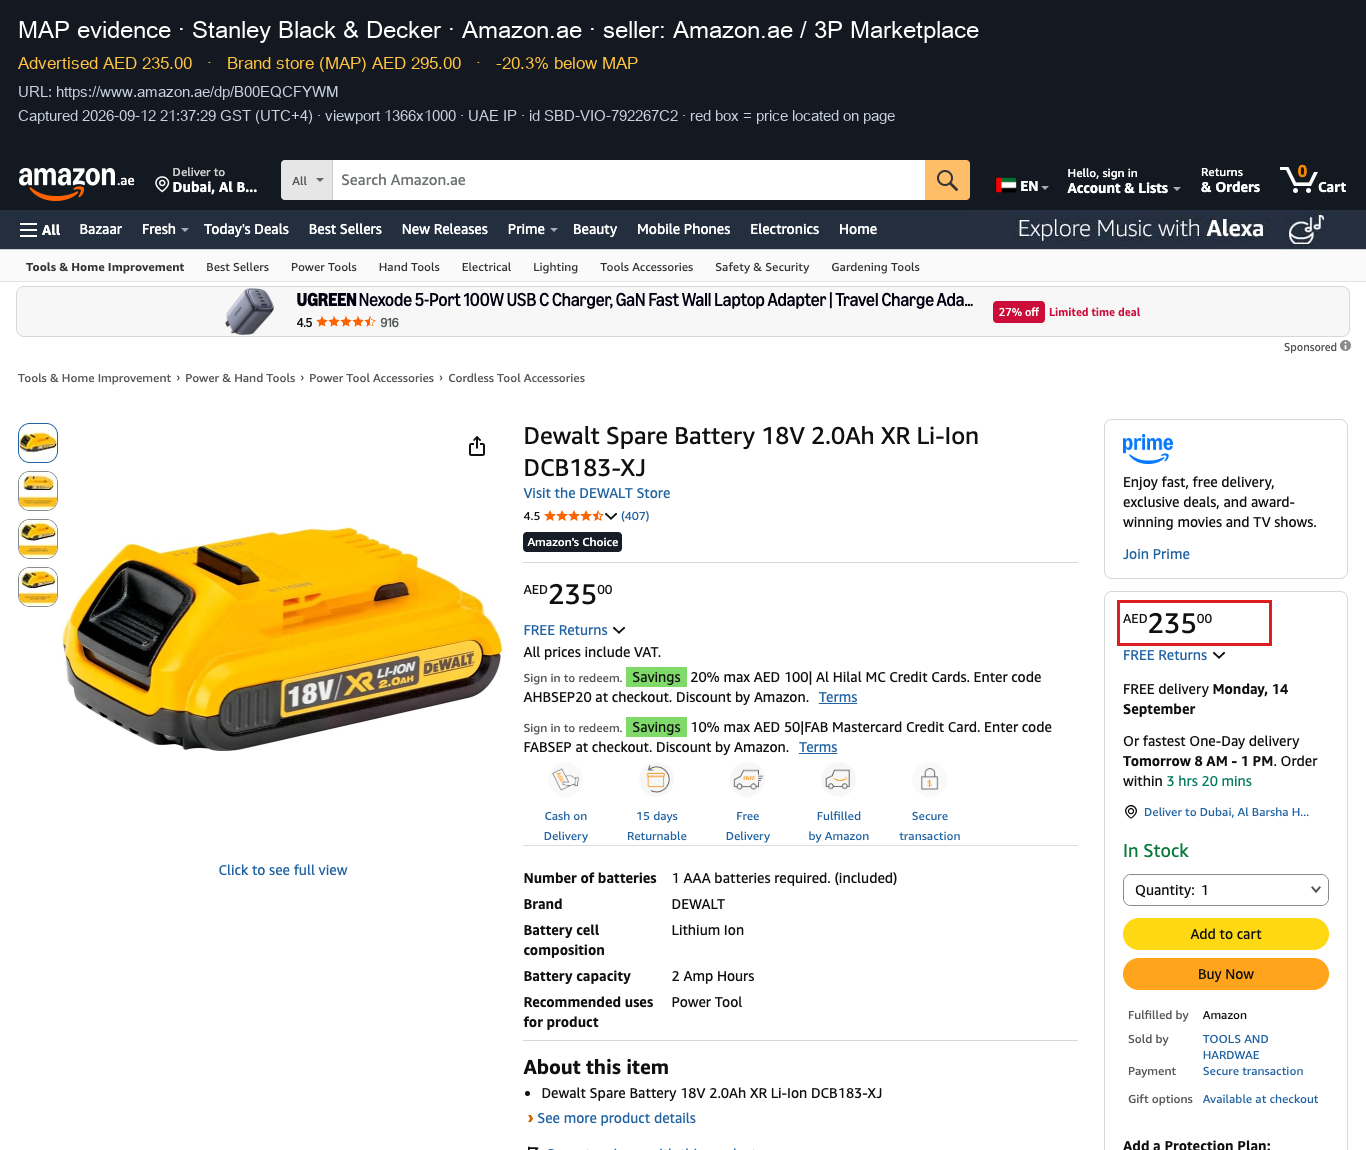1366x1150 pixels.
Task: Open Hand Tools subnav item
Action: click(409, 267)
